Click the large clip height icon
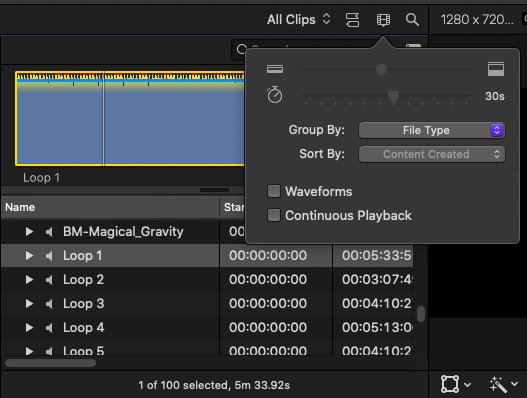The height and width of the screenshot is (398, 527). (x=496, y=69)
